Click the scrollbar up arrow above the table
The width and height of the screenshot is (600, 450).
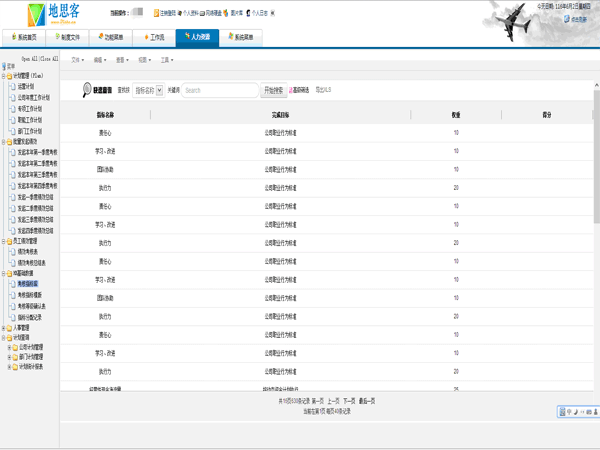point(597,85)
